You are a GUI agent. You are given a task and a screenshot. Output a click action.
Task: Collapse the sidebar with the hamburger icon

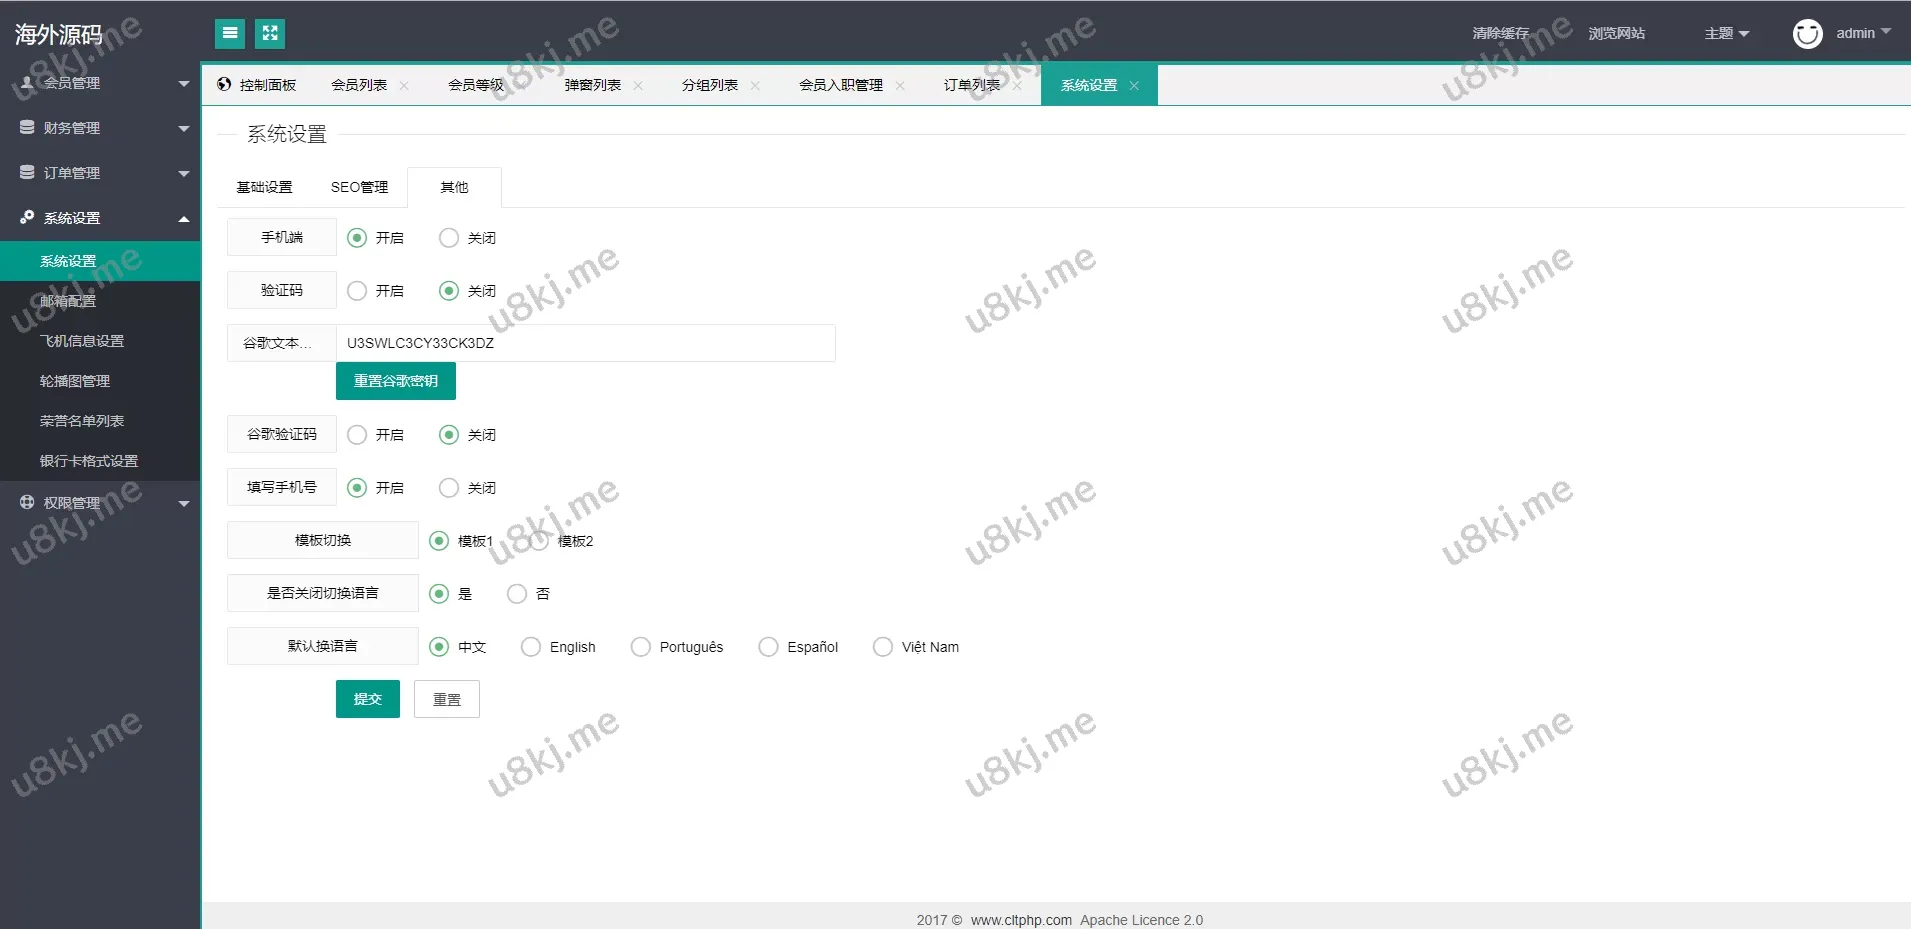point(230,33)
